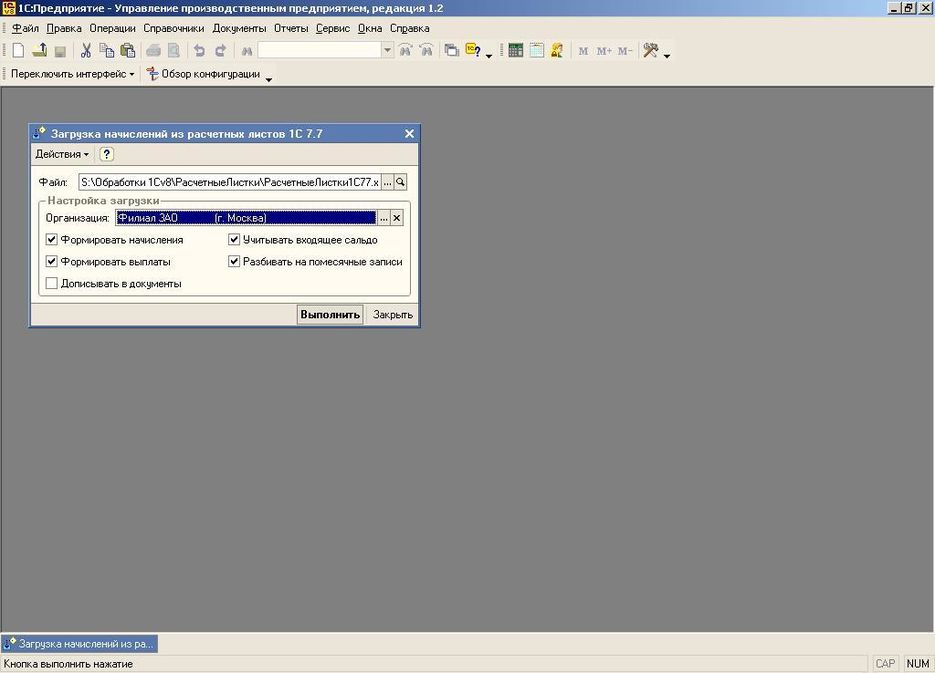The height and width of the screenshot is (673, 935).
Task: Open the Правка menu
Action: [x=64, y=29]
